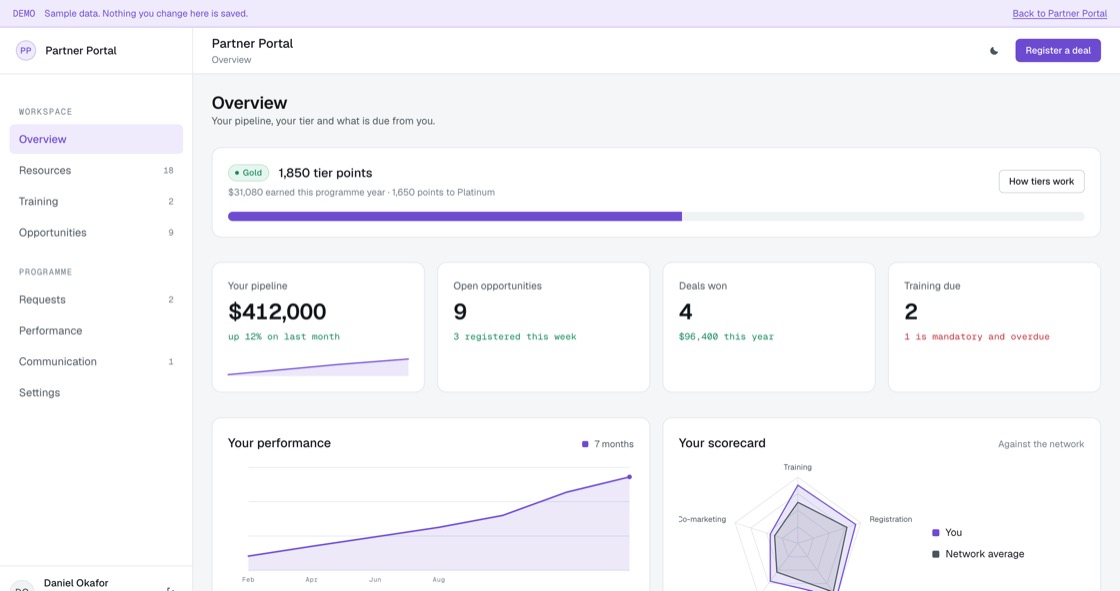This screenshot has height=591, width=1120.
Task: Open Resources in the sidebar
Action: coord(96,170)
